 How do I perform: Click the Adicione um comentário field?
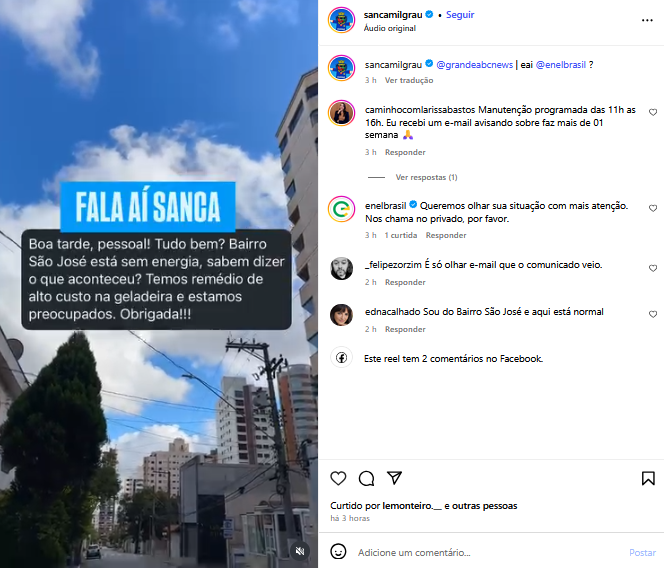point(489,552)
